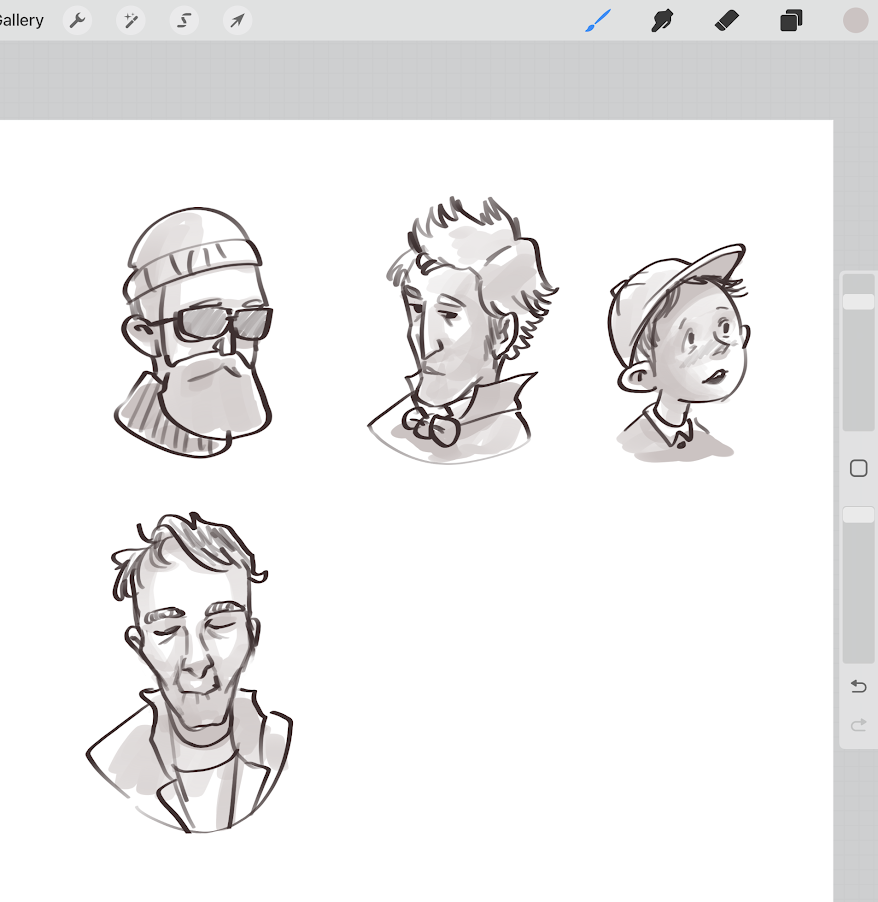The image size is (878, 902).
Task: Click the brush opacity slider handle
Action: (858, 514)
